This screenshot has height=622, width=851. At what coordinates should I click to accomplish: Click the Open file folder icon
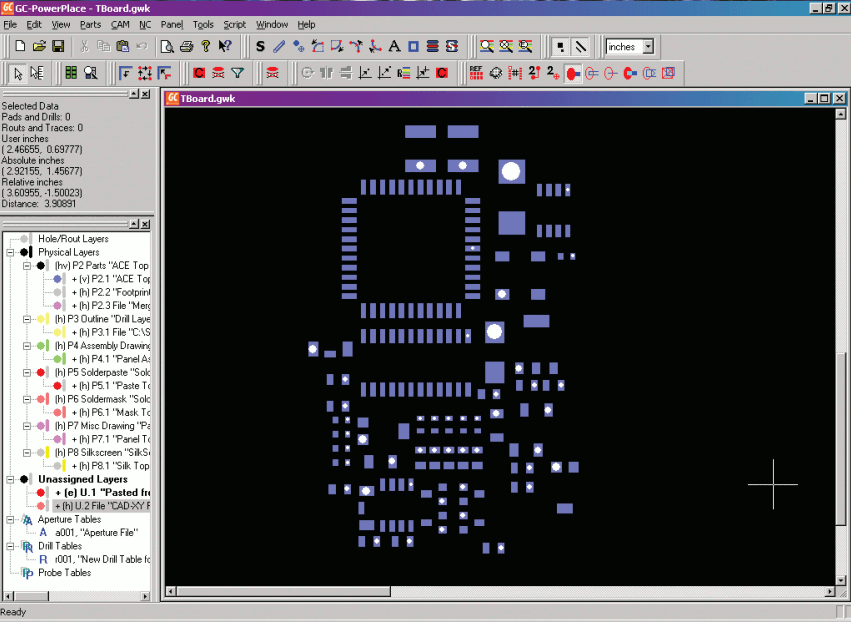point(39,46)
